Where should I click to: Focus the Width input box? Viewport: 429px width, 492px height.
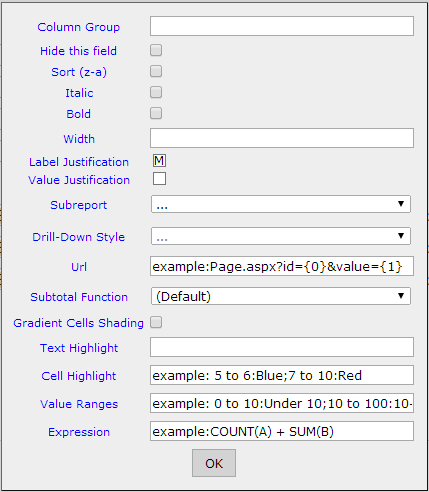tap(282, 138)
